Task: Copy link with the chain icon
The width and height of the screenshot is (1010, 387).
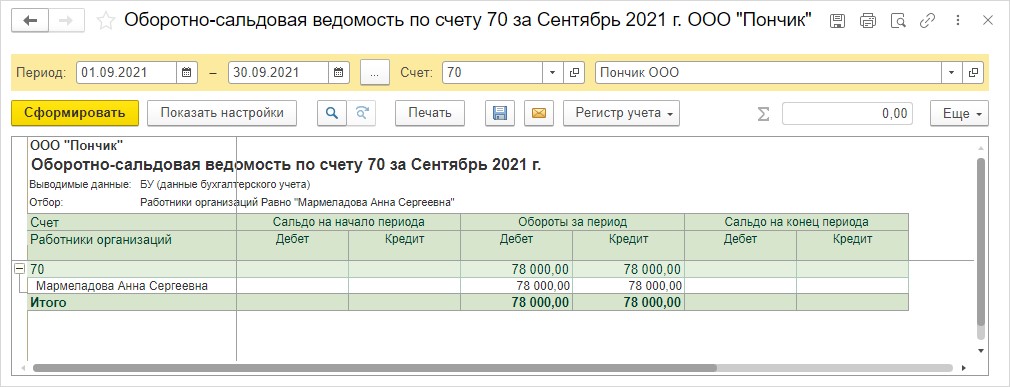Action: click(x=928, y=21)
